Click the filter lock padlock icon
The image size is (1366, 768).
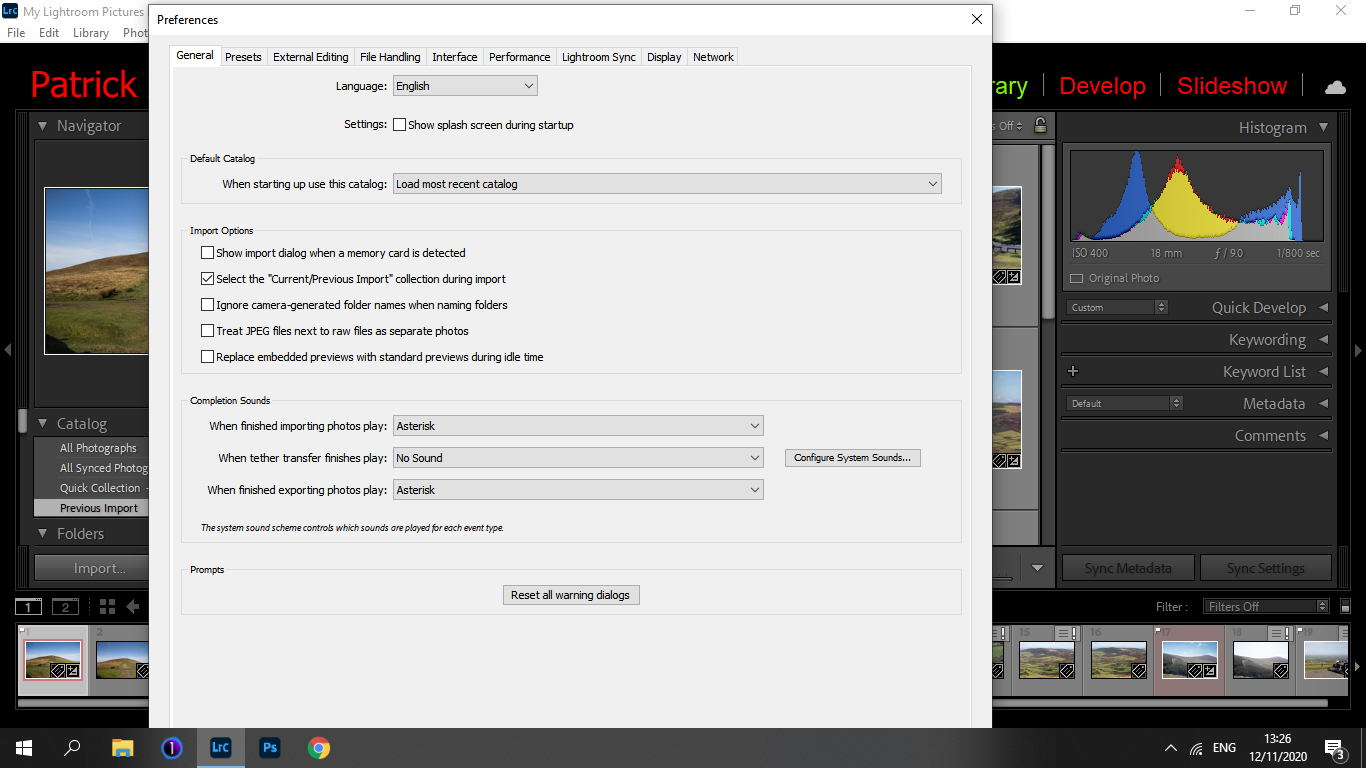coord(1041,125)
